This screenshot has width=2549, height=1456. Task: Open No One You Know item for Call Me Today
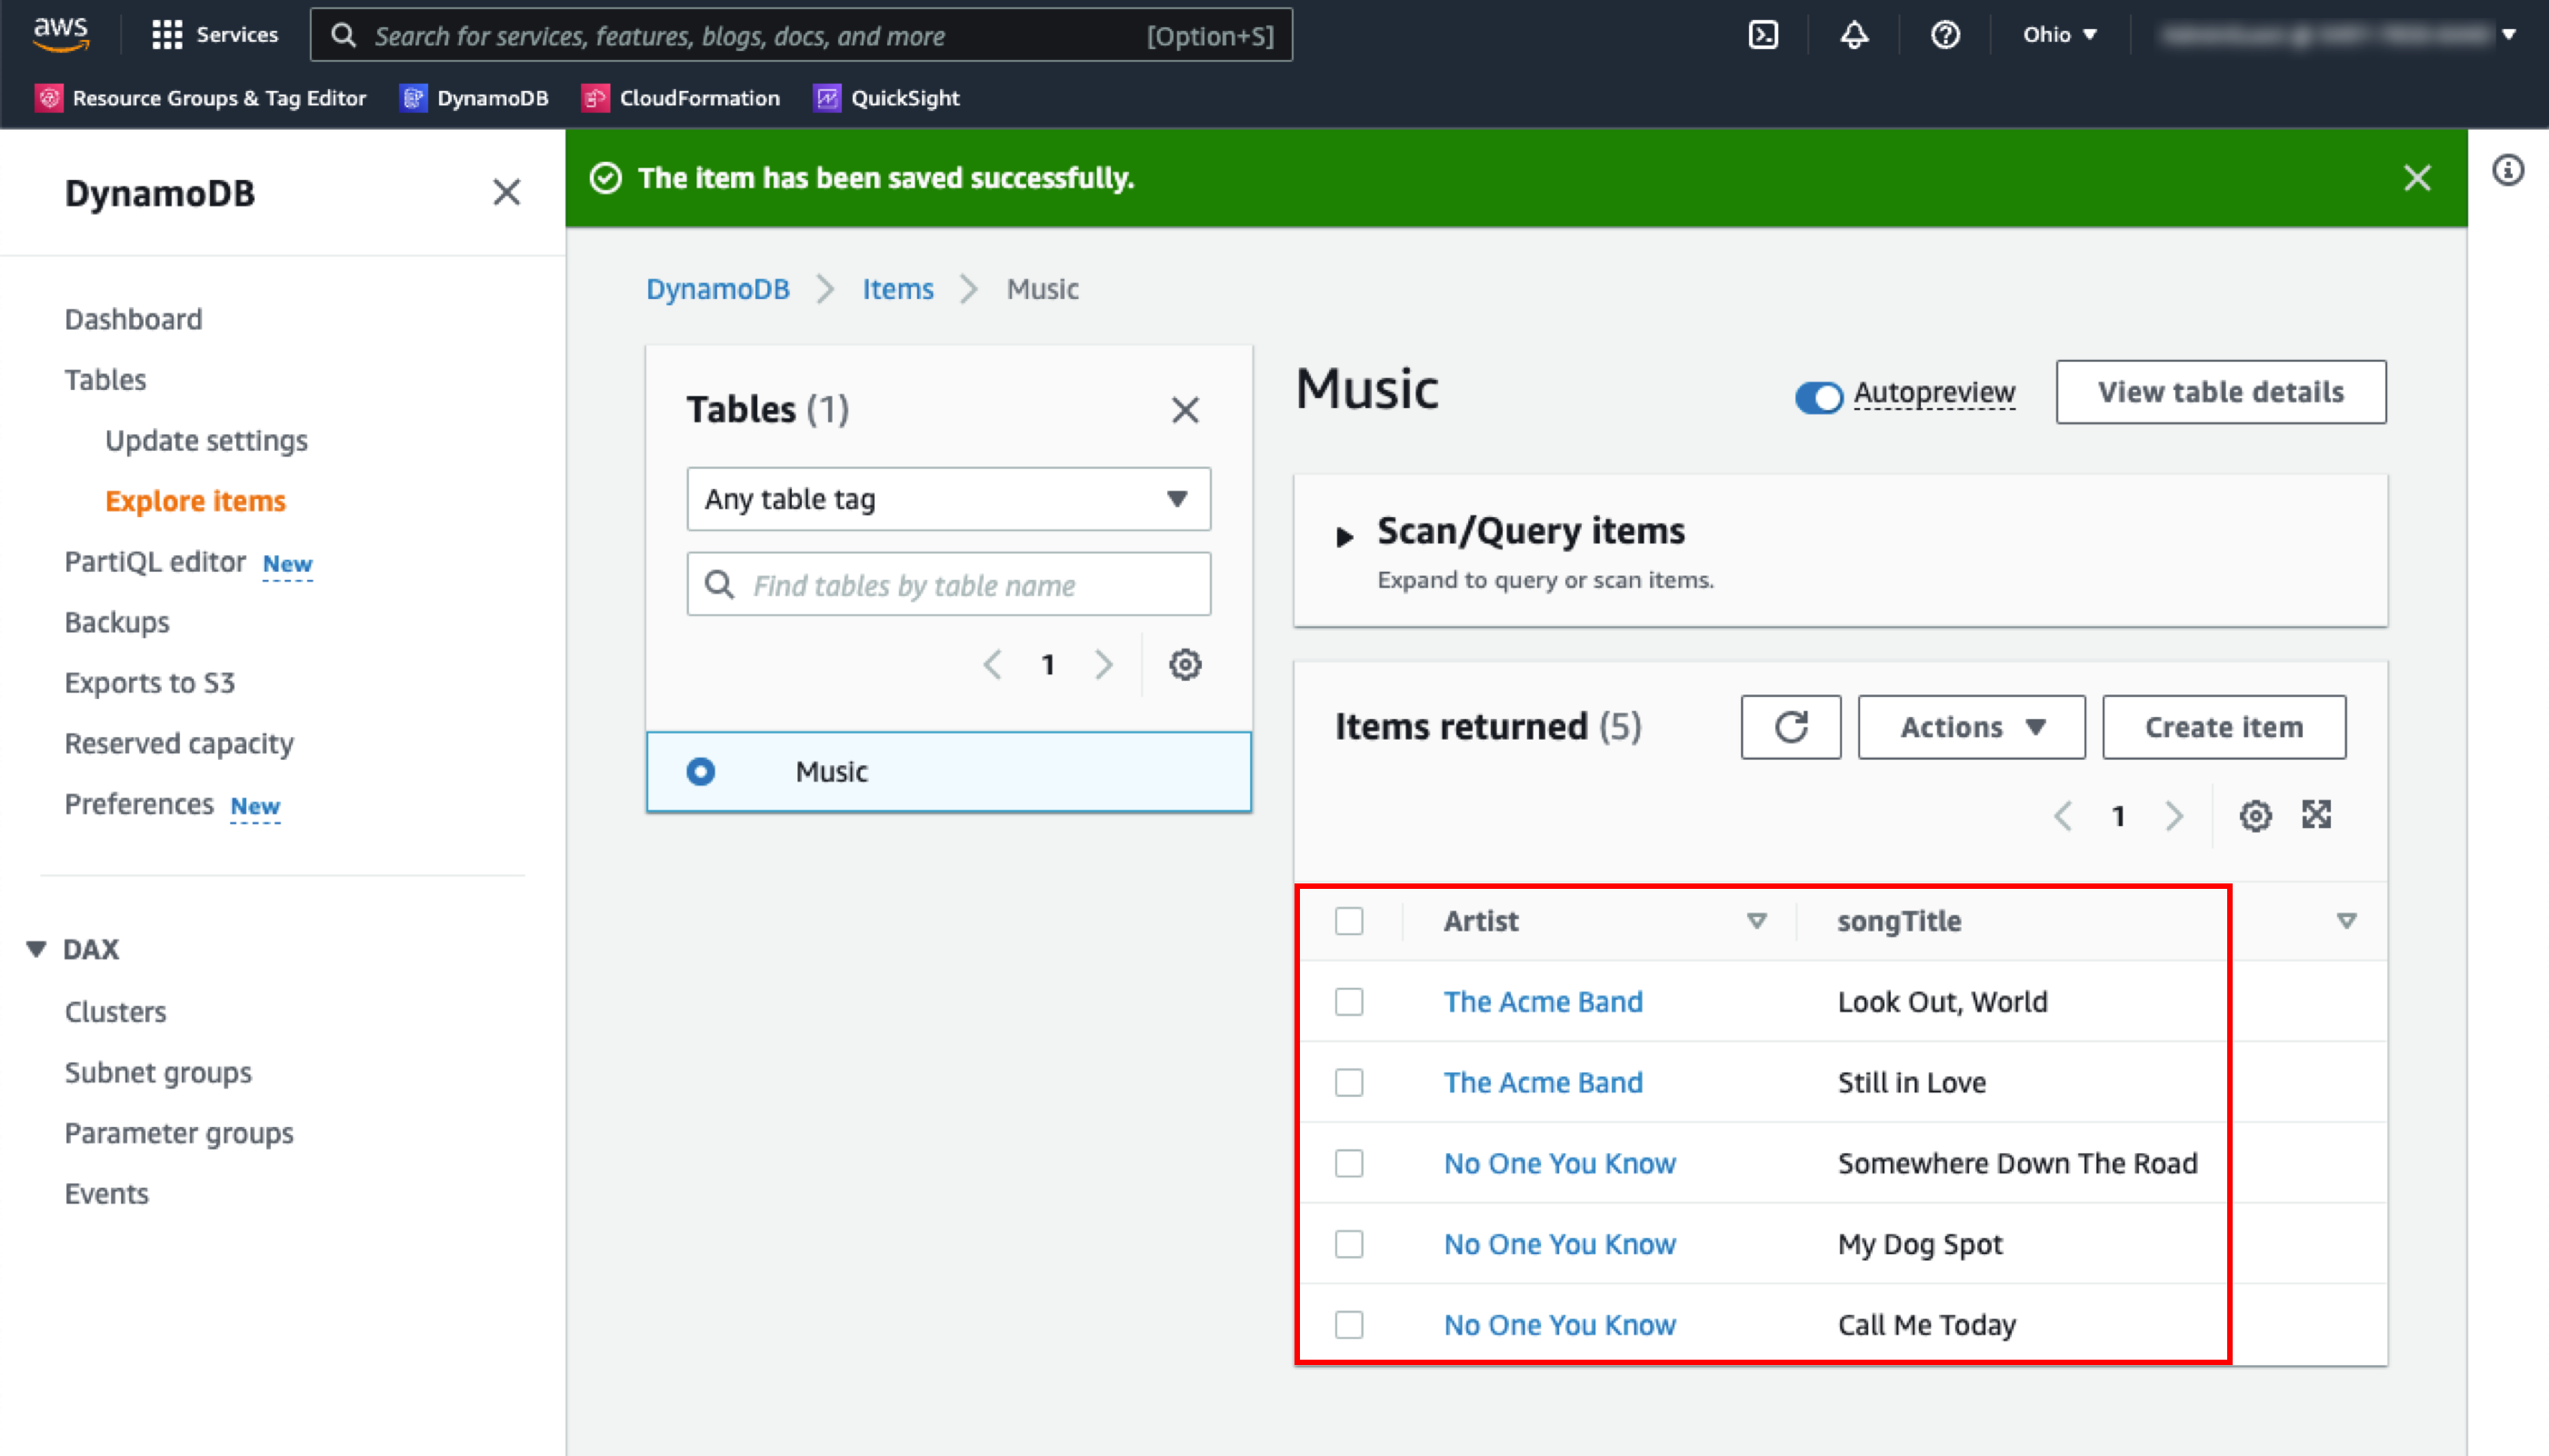pos(1559,1326)
